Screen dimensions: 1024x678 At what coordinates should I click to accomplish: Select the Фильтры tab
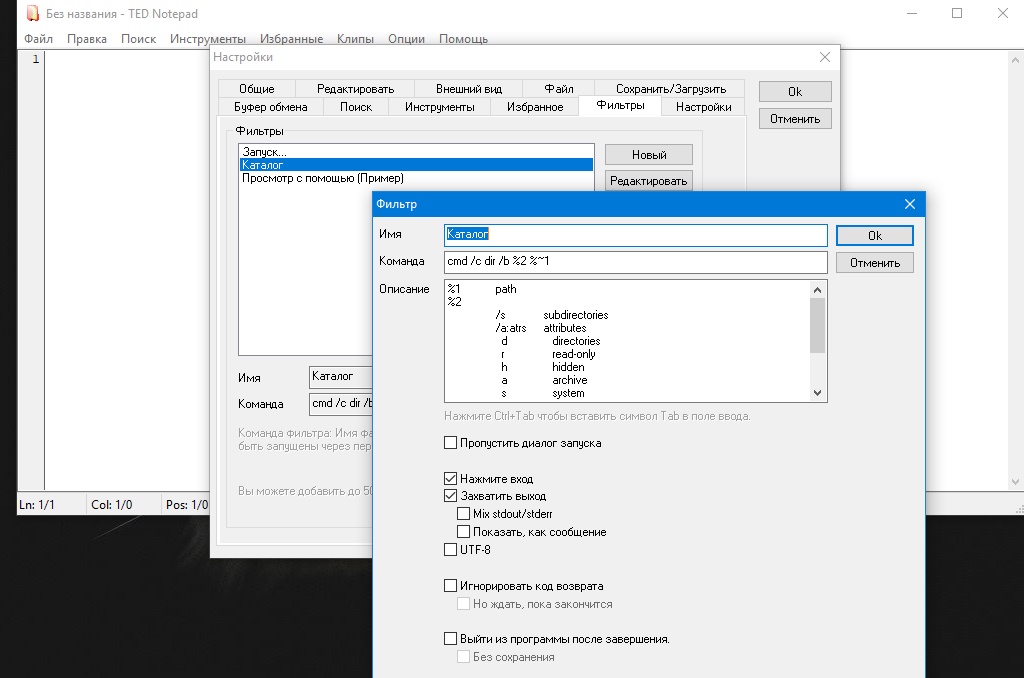coord(620,106)
